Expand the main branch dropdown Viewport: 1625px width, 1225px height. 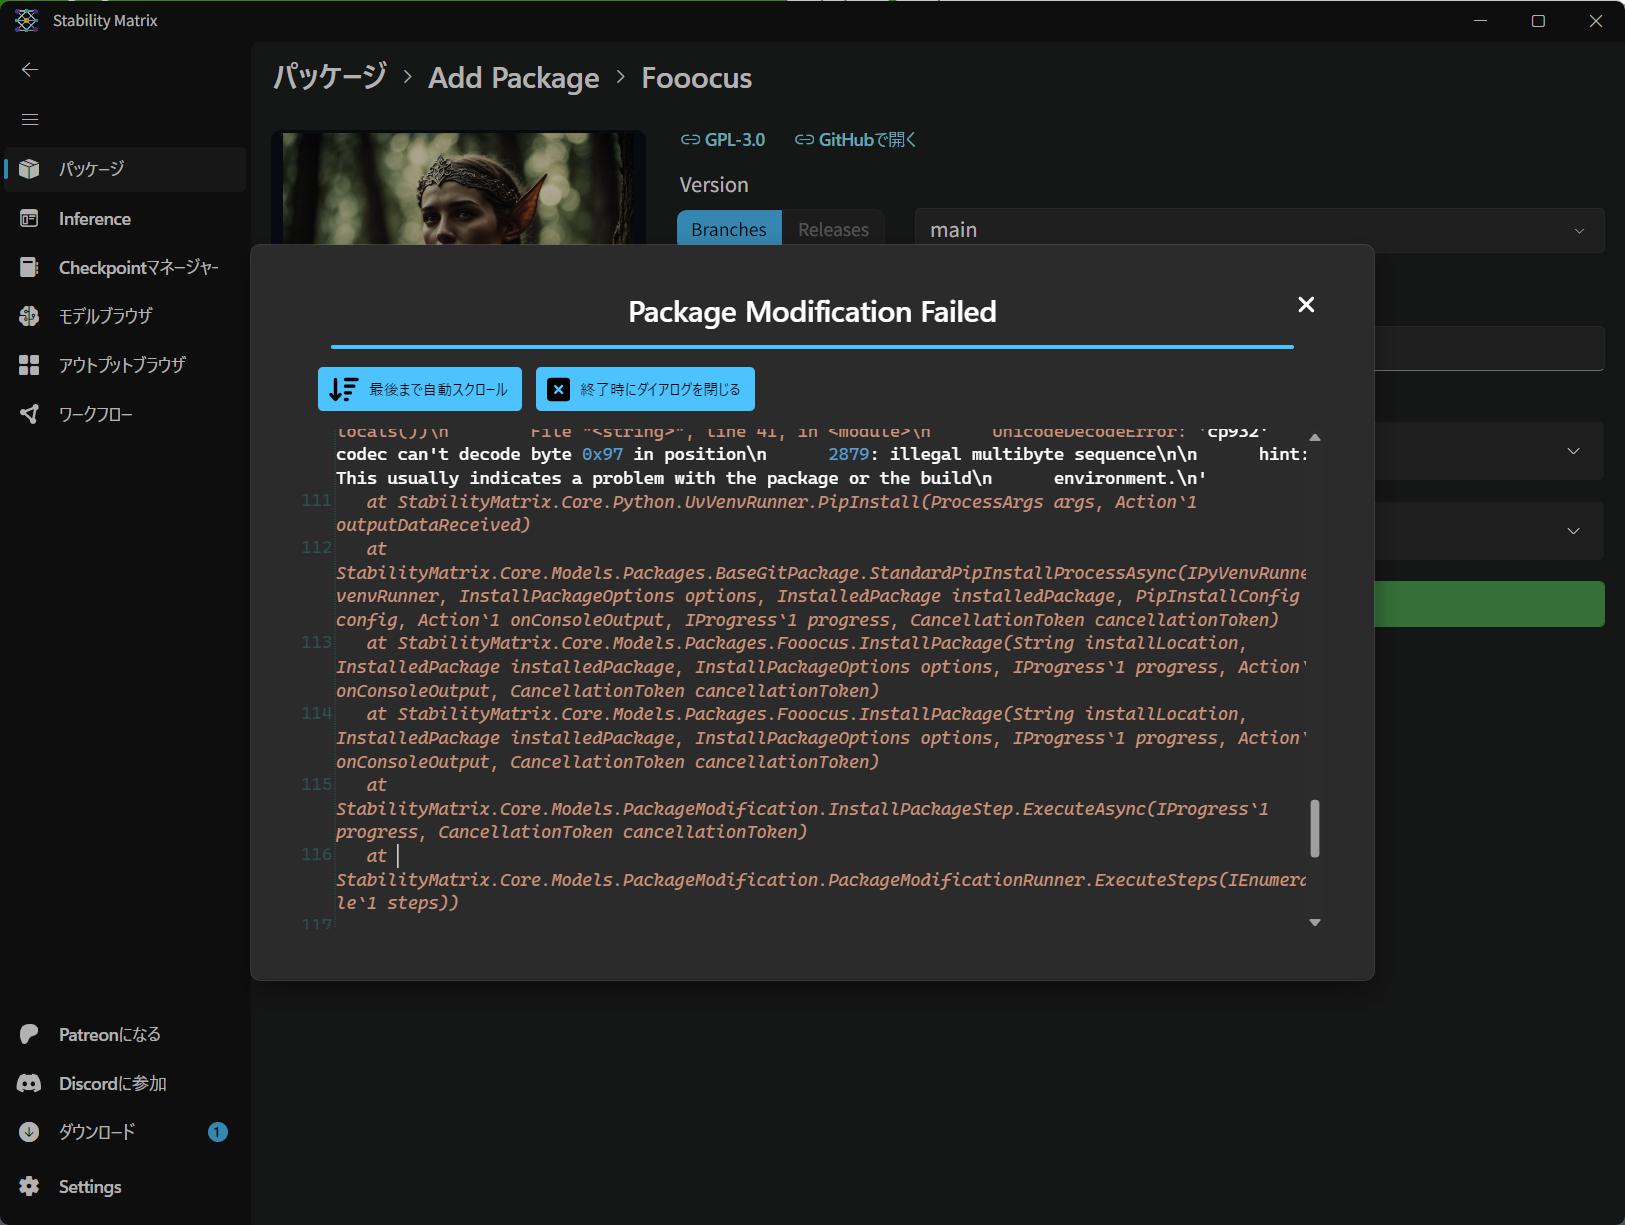click(x=1258, y=230)
